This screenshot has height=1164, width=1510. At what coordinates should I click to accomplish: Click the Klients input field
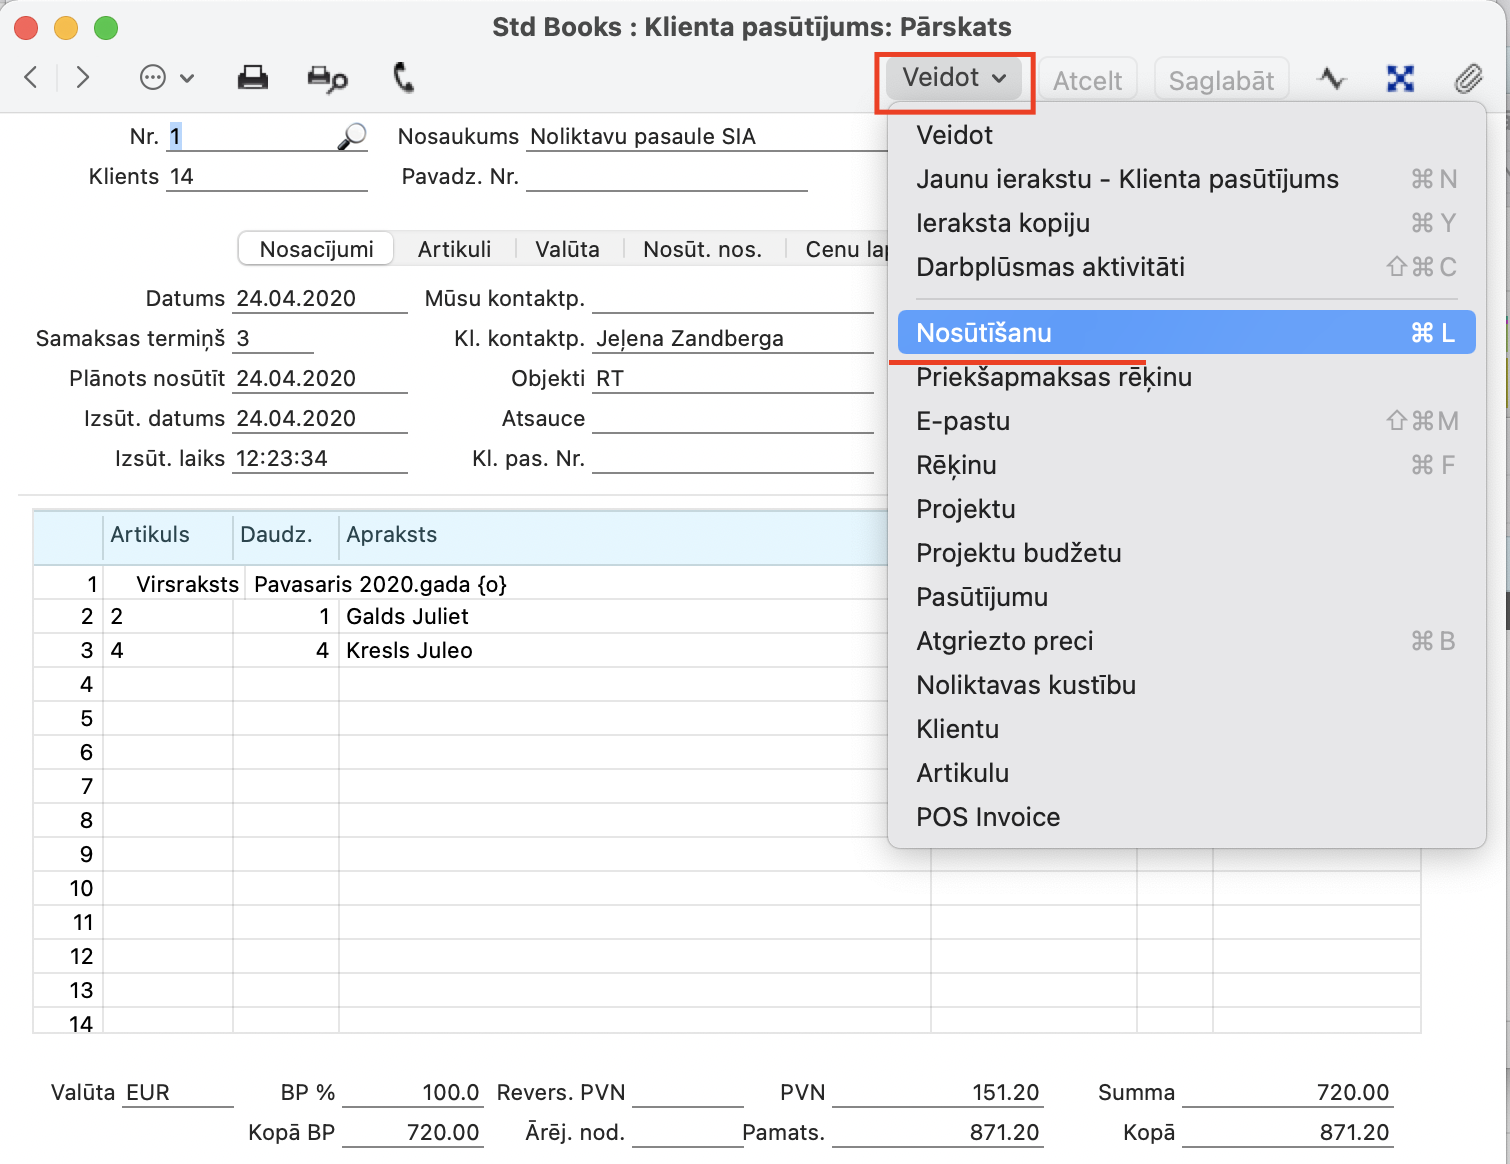[x=266, y=177]
